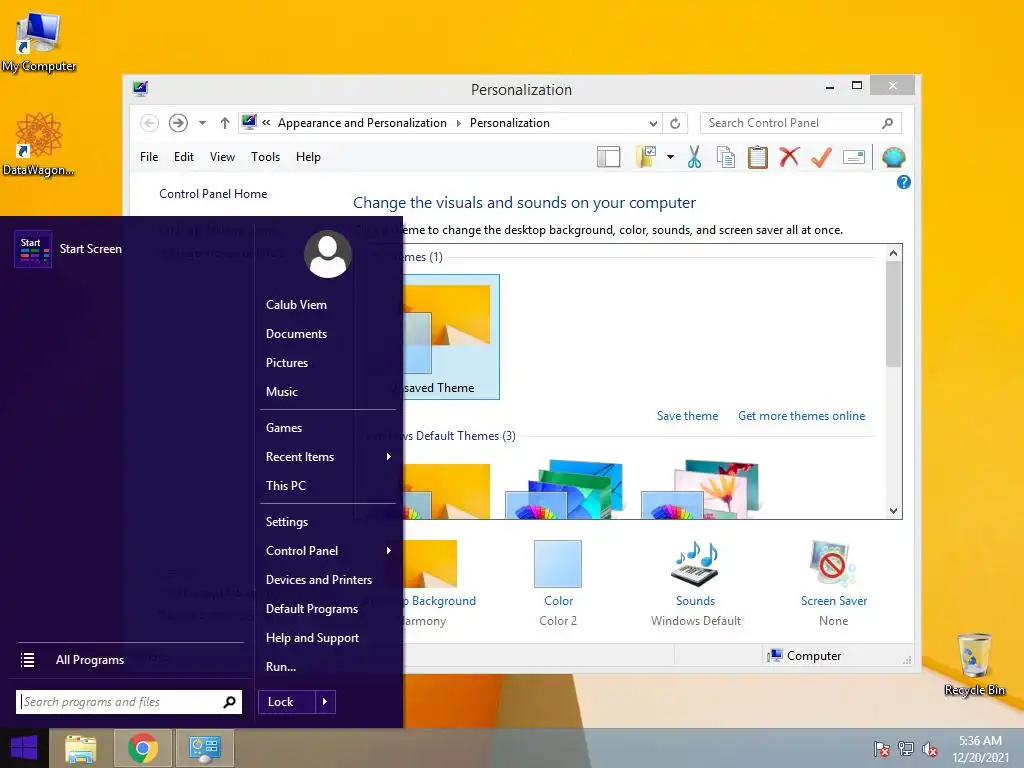Click the Cut scissors icon in toolbar

[694, 157]
